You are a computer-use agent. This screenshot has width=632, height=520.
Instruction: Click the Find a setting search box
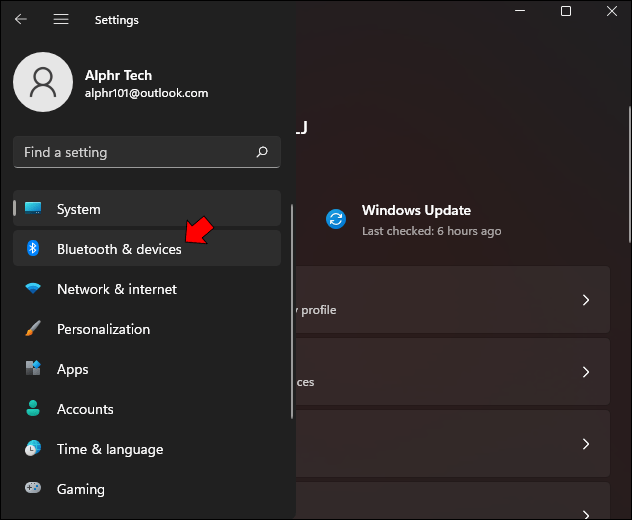(x=147, y=152)
